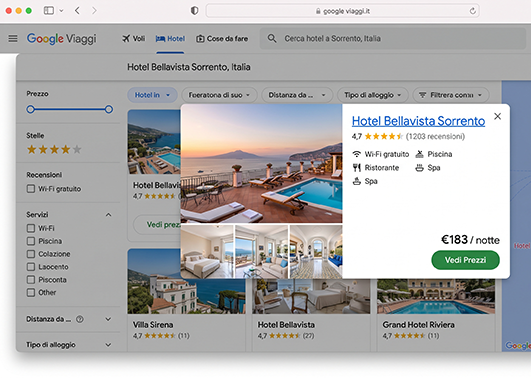Open the Villa Sirena hotel listing
This screenshot has width=531, height=378.
153,325
